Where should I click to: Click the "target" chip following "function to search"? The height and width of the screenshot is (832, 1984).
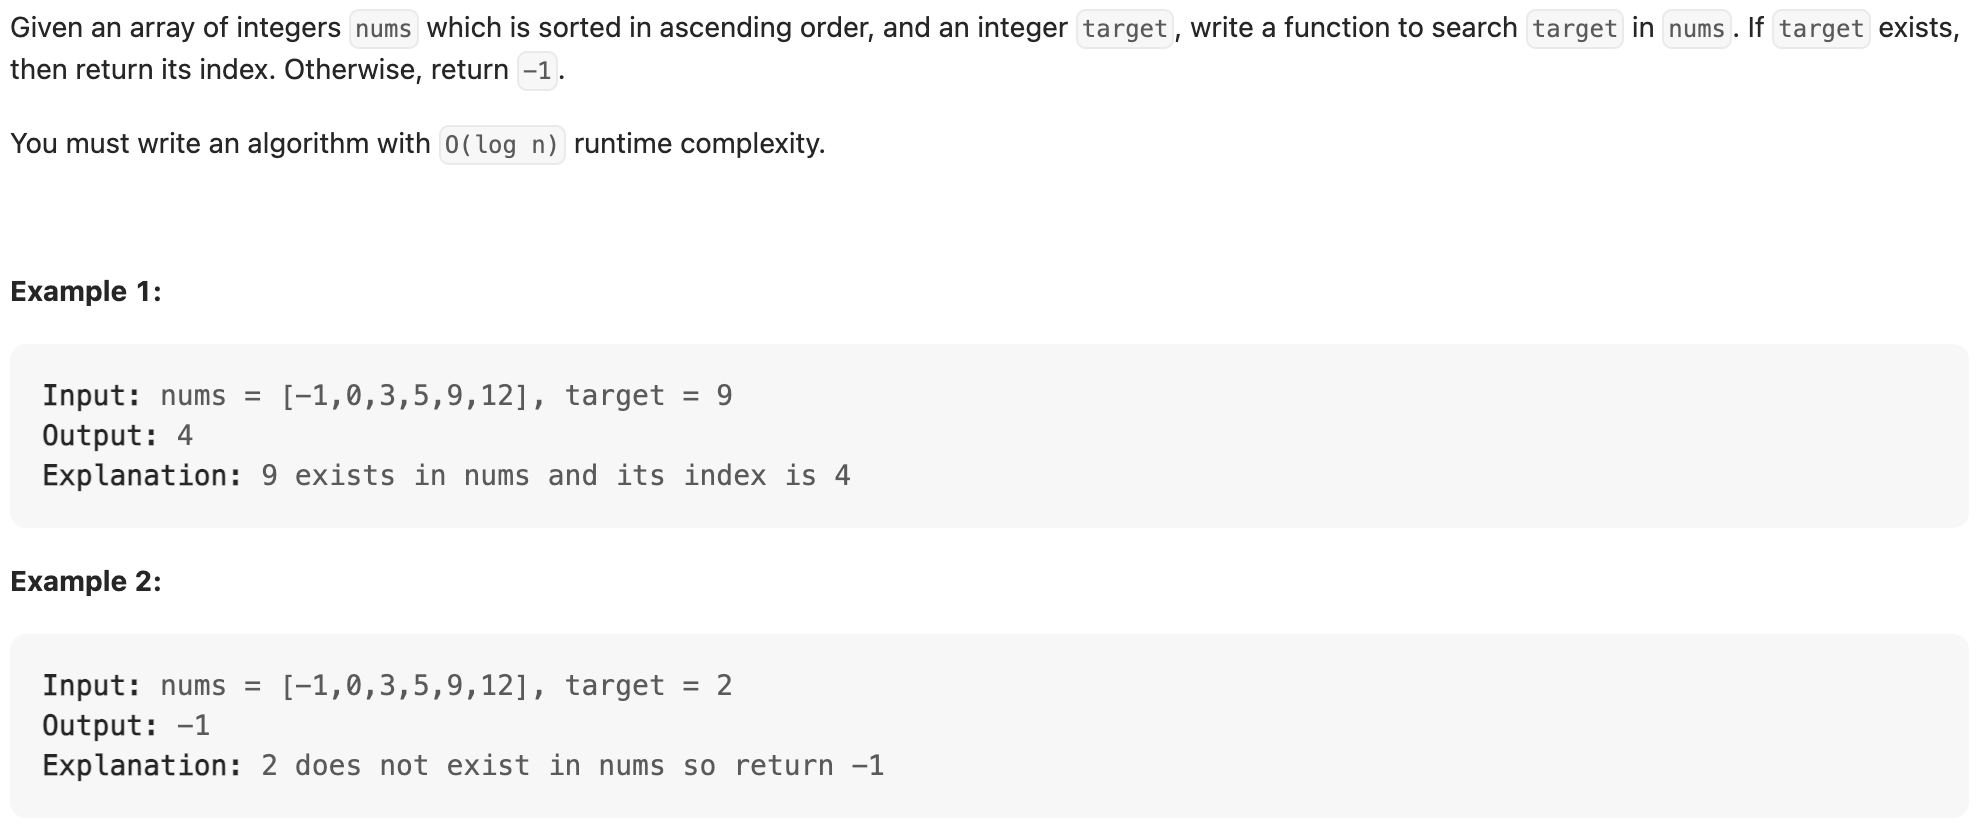click(1574, 29)
